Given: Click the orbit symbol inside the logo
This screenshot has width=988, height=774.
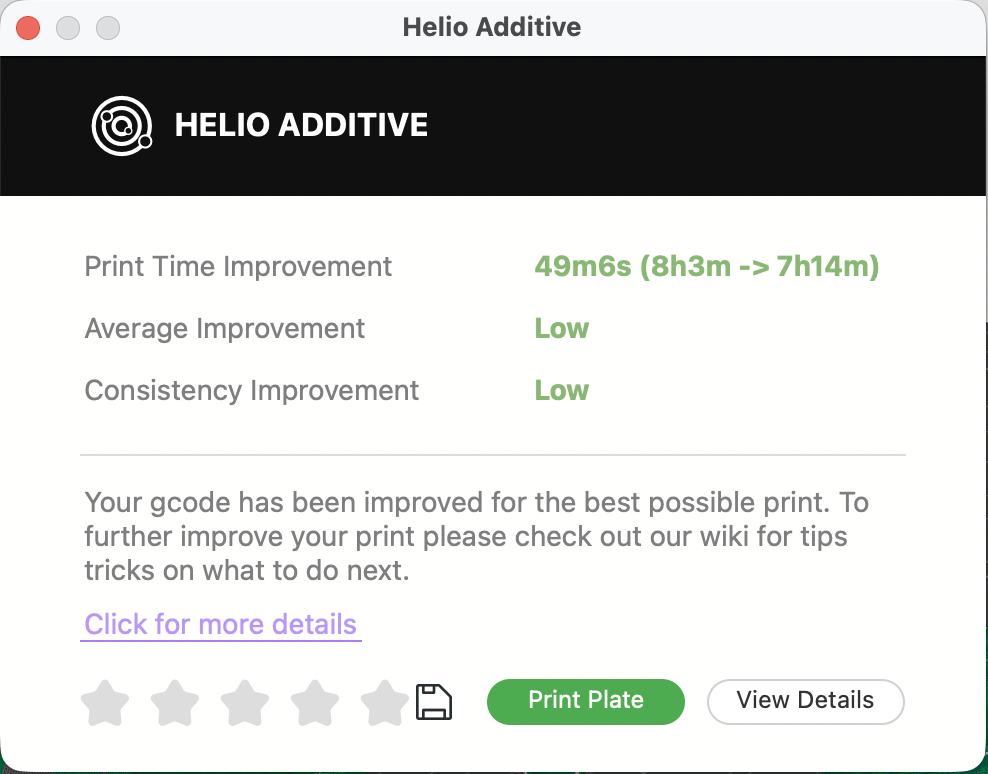Looking at the screenshot, I should (122, 125).
